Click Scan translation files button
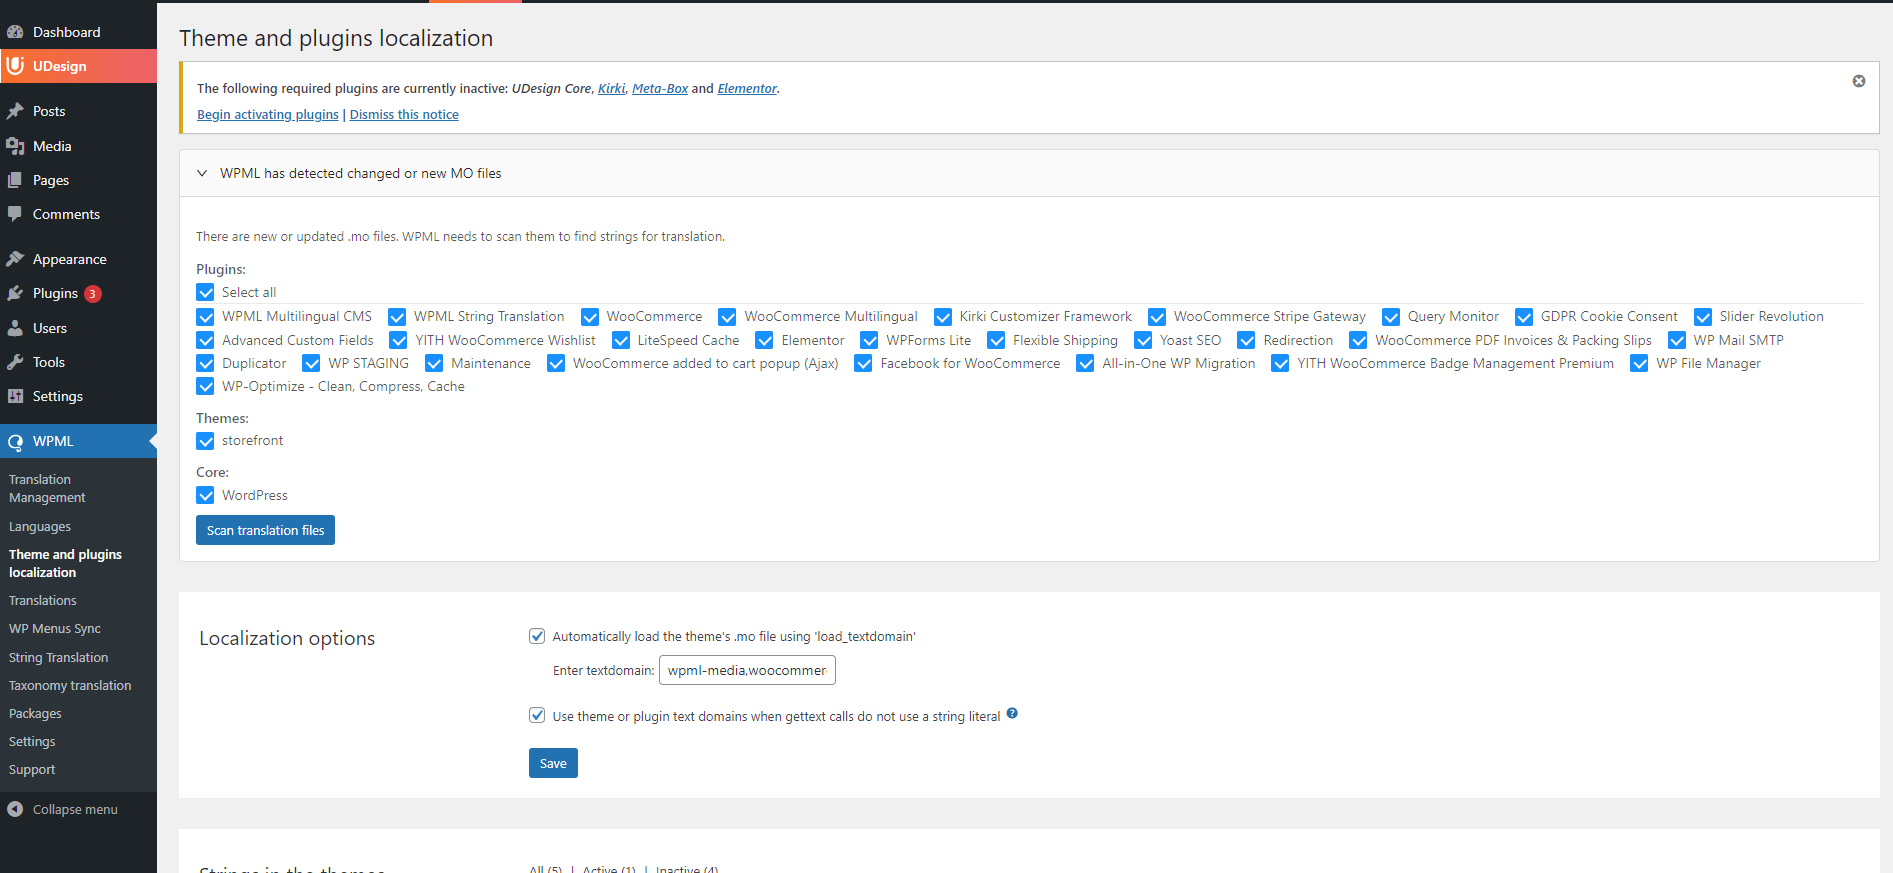 coord(265,530)
